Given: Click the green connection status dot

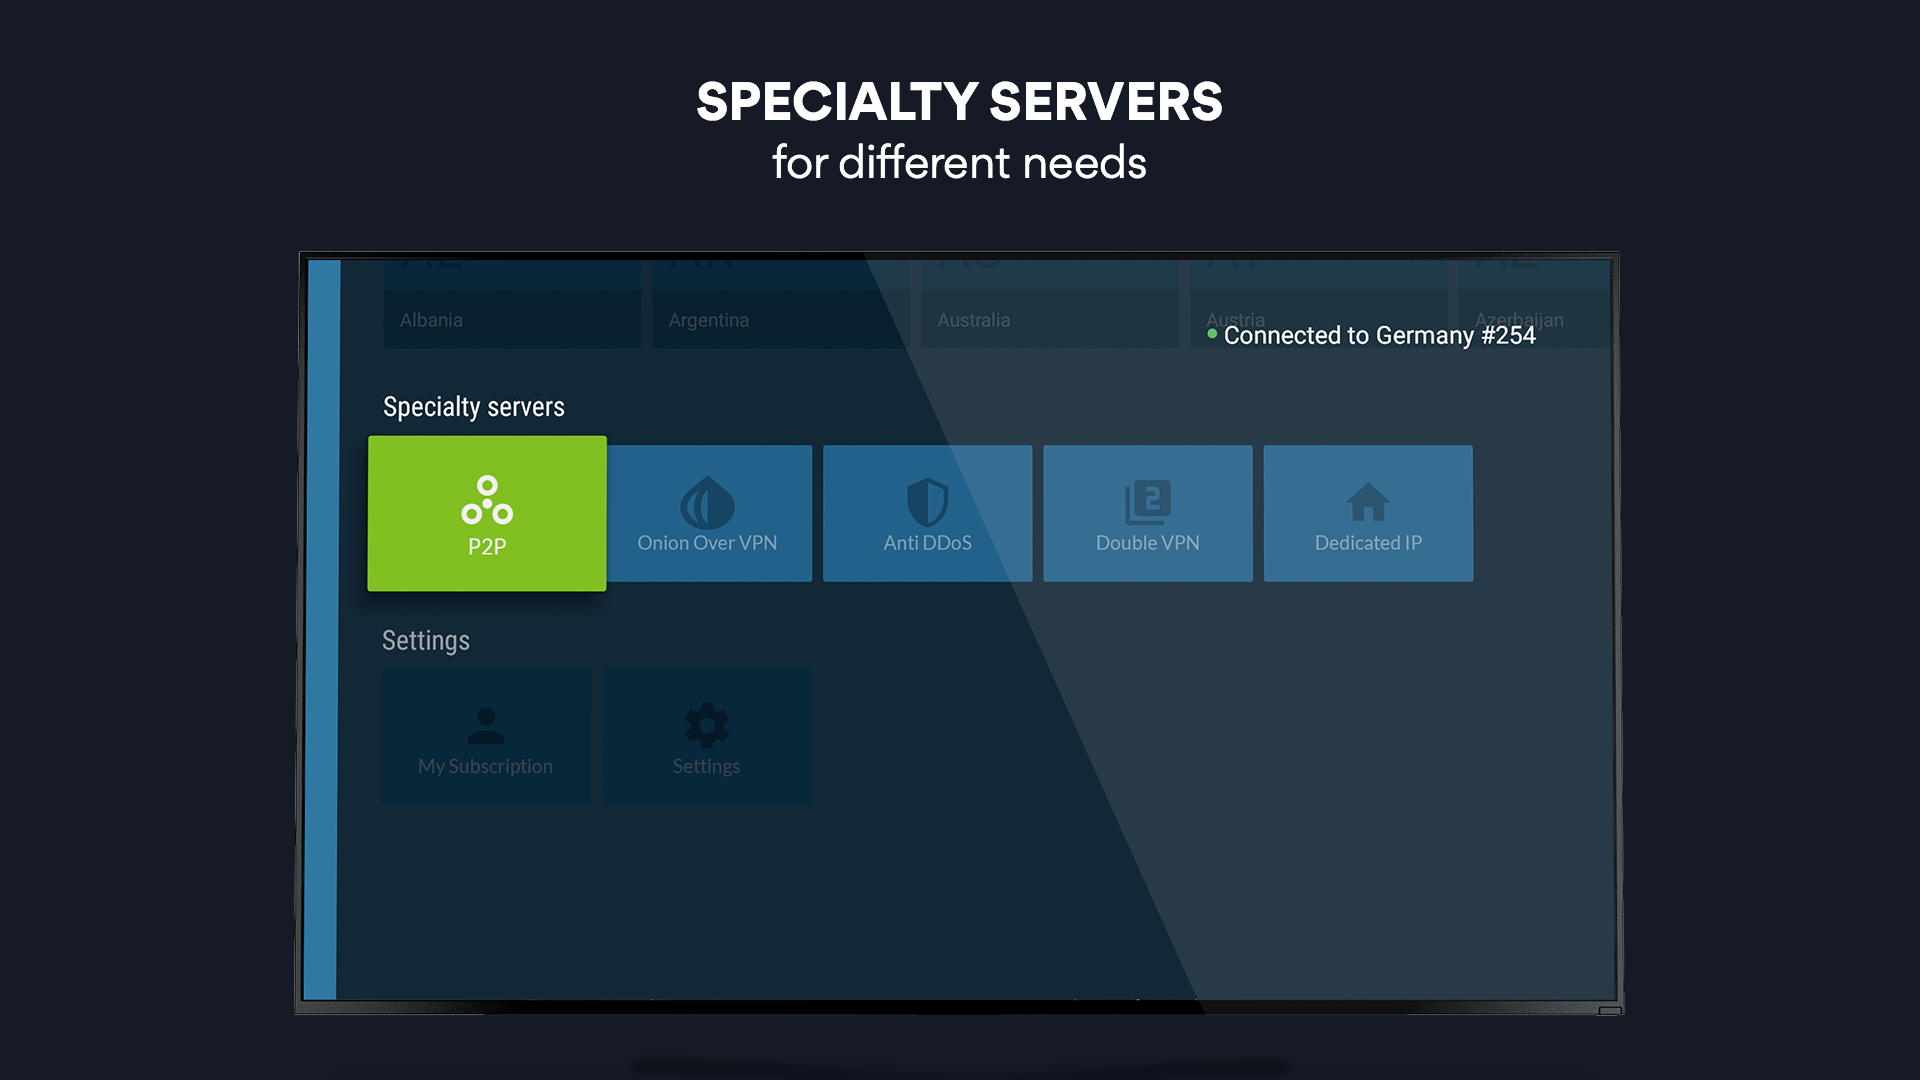Looking at the screenshot, I should click(1212, 334).
